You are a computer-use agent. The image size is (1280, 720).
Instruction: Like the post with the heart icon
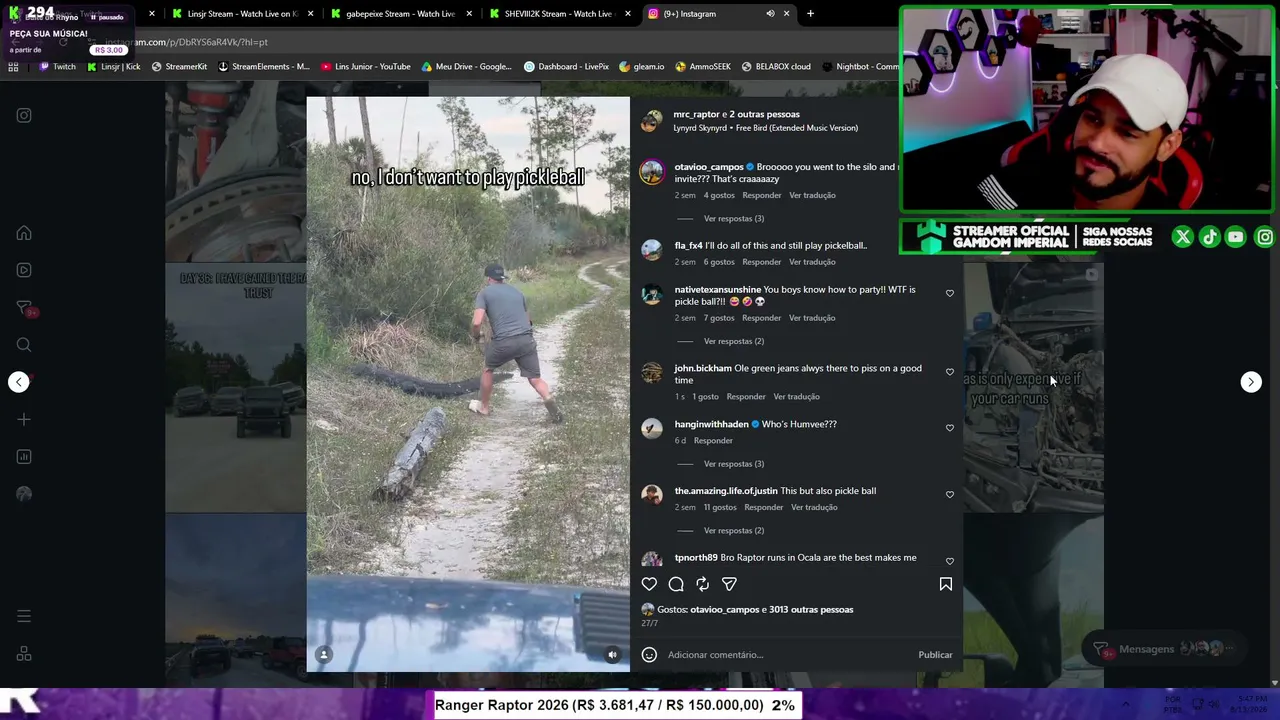[x=649, y=584]
